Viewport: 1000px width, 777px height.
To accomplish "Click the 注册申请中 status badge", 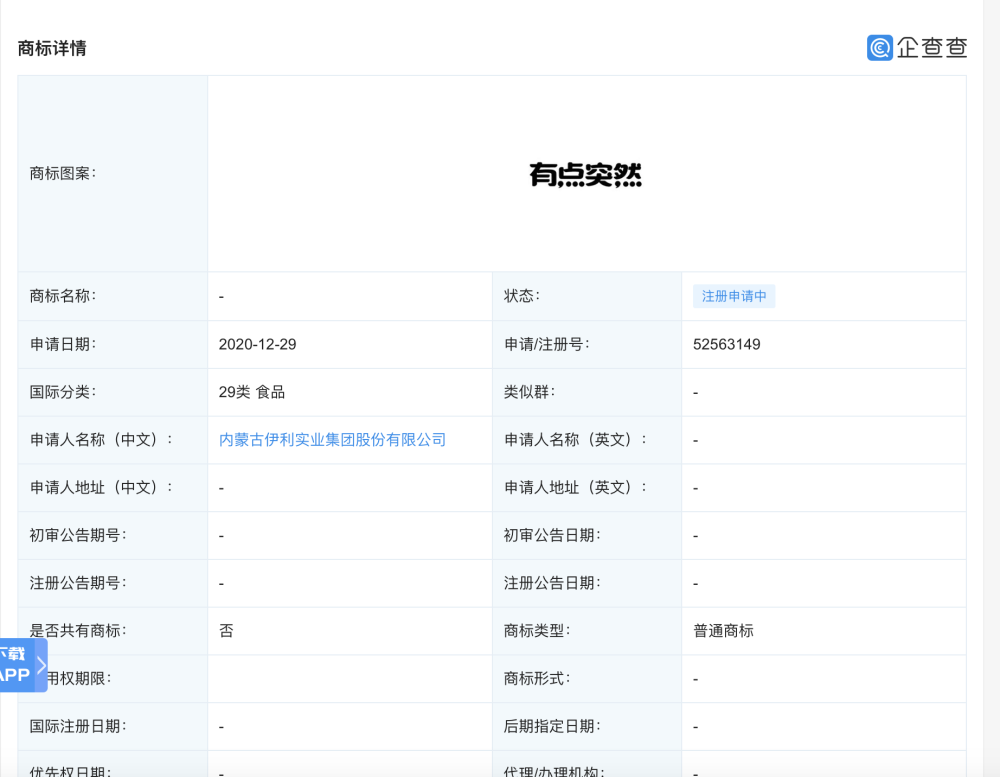I will click(734, 296).
